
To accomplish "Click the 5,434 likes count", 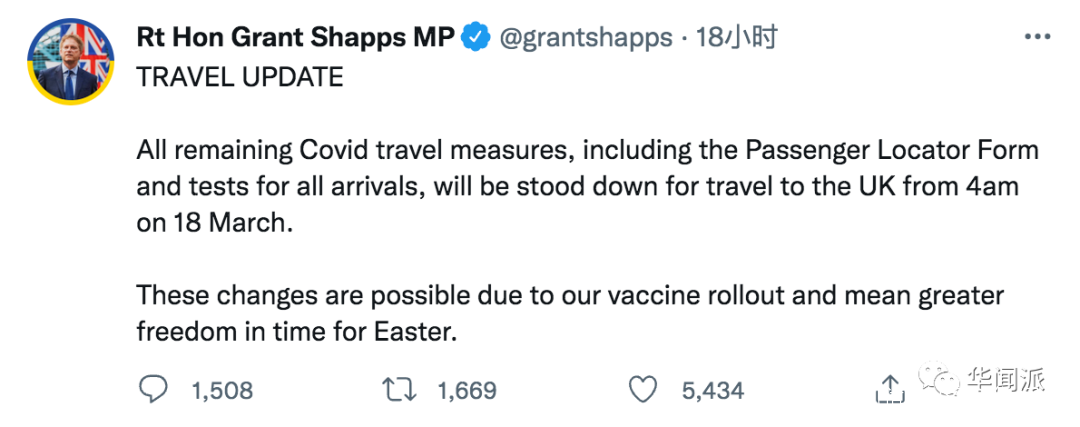I will [712, 390].
